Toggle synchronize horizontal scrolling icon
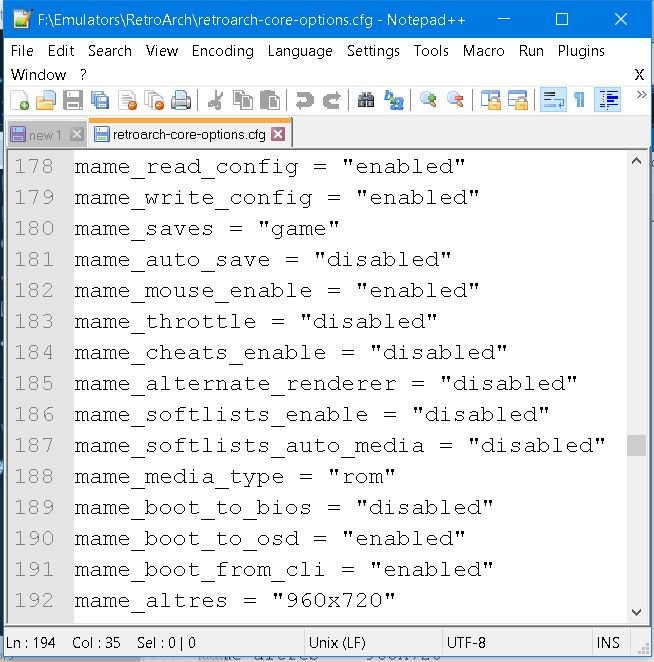This screenshot has height=662, width=654. tap(518, 100)
